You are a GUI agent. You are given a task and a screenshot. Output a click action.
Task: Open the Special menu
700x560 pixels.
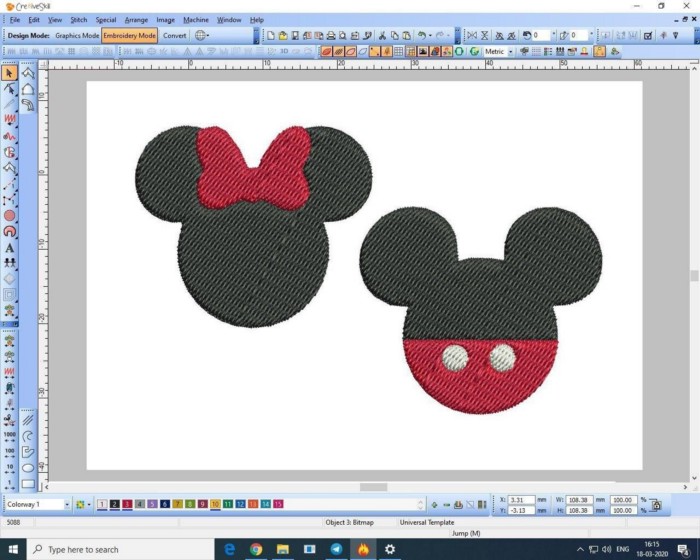[106, 20]
